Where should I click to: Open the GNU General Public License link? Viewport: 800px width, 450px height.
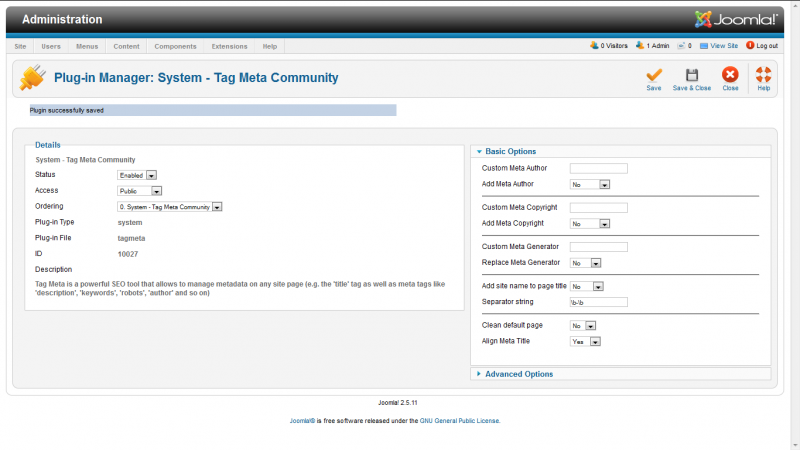[x=459, y=421]
